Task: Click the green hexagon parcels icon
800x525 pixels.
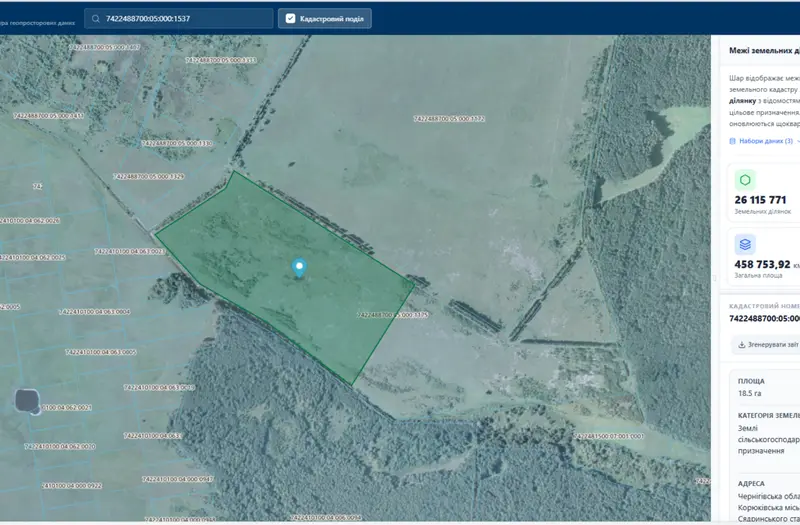Action: pyautogui.click(x=745, y=180)
